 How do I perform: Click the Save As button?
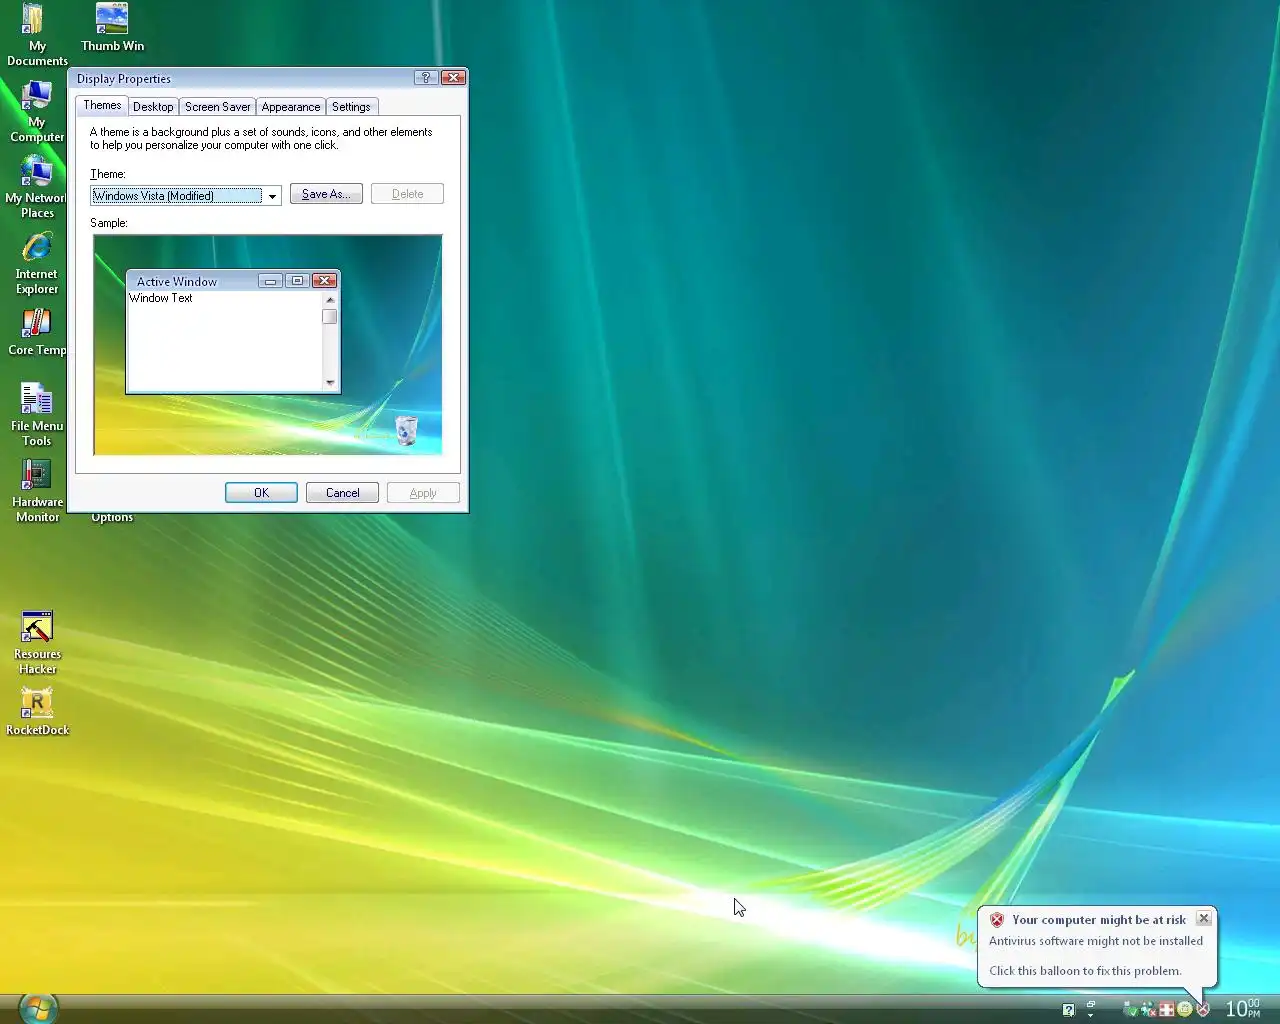click(x=326, y=194)
